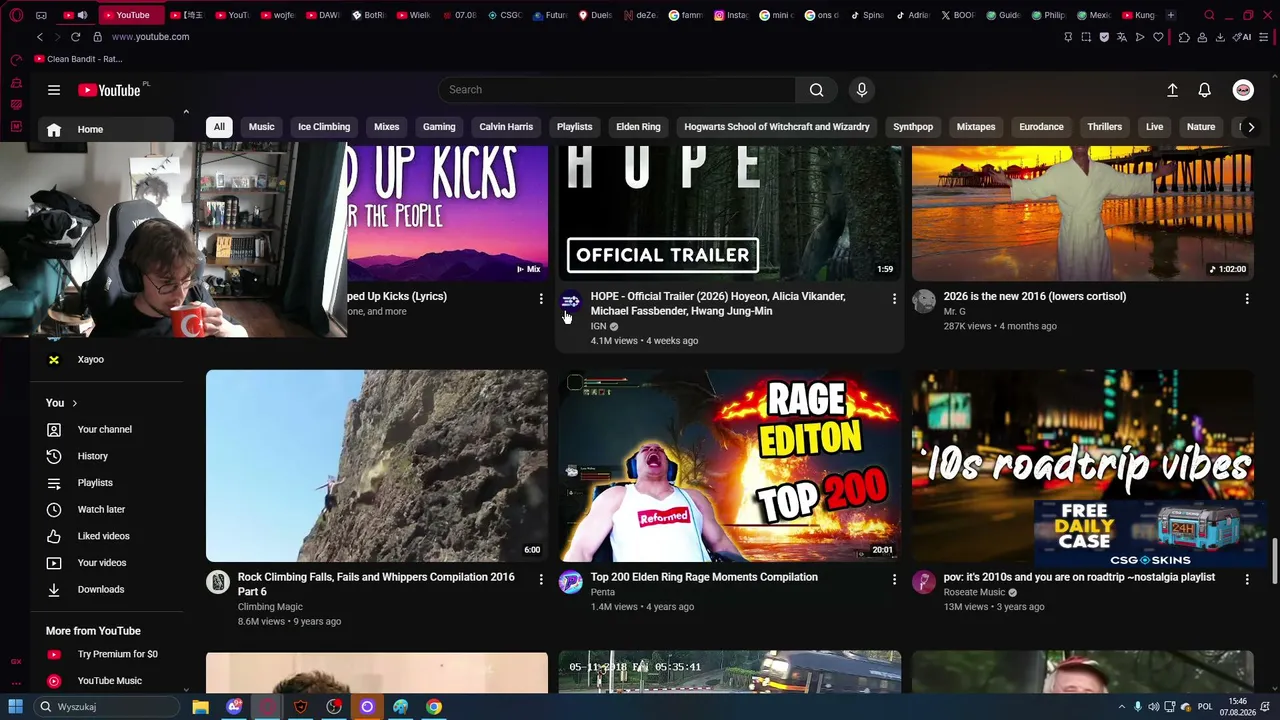Open the Mr. G channel avatar
This screenshot has width=1280, height=720.
pos(924,301)
